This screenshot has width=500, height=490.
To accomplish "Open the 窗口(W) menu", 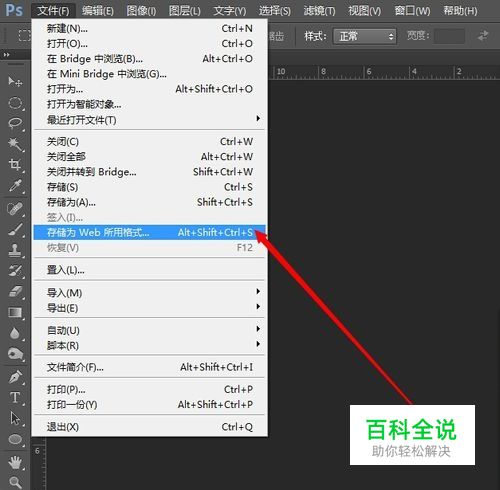I will (x=412, y=11).
